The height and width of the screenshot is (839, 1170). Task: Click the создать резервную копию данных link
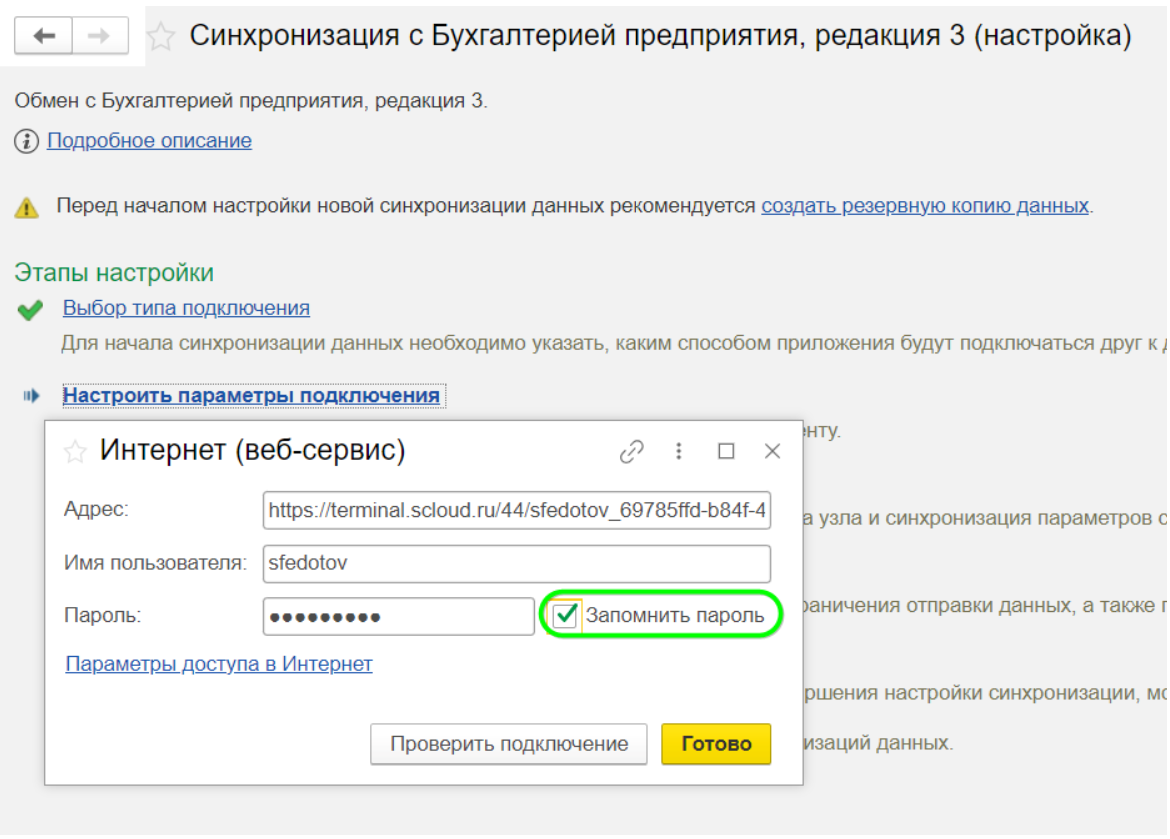click(924, 207)
